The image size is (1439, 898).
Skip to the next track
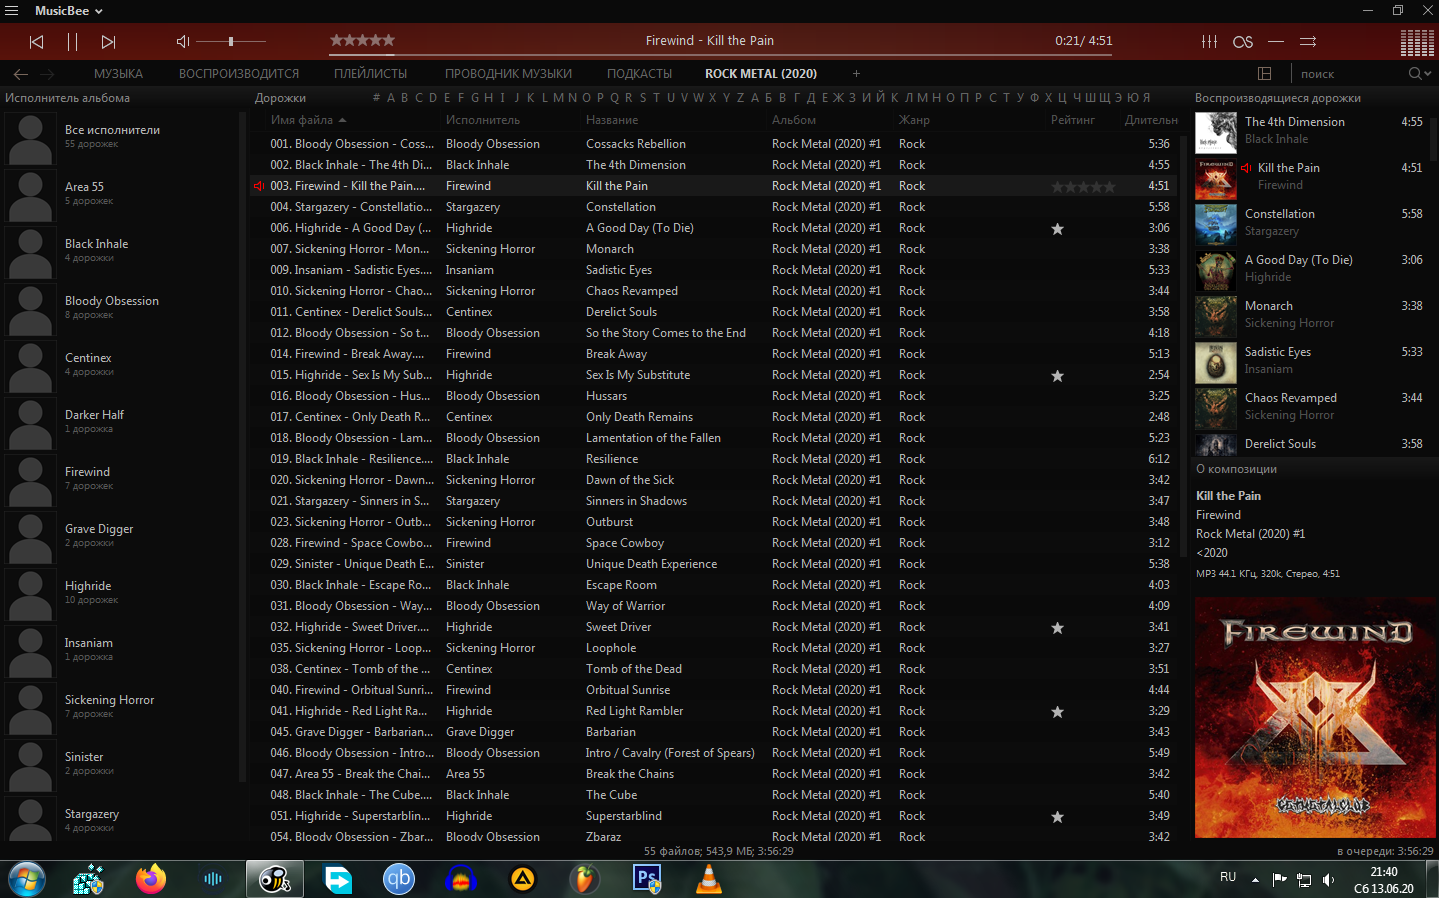108,42
